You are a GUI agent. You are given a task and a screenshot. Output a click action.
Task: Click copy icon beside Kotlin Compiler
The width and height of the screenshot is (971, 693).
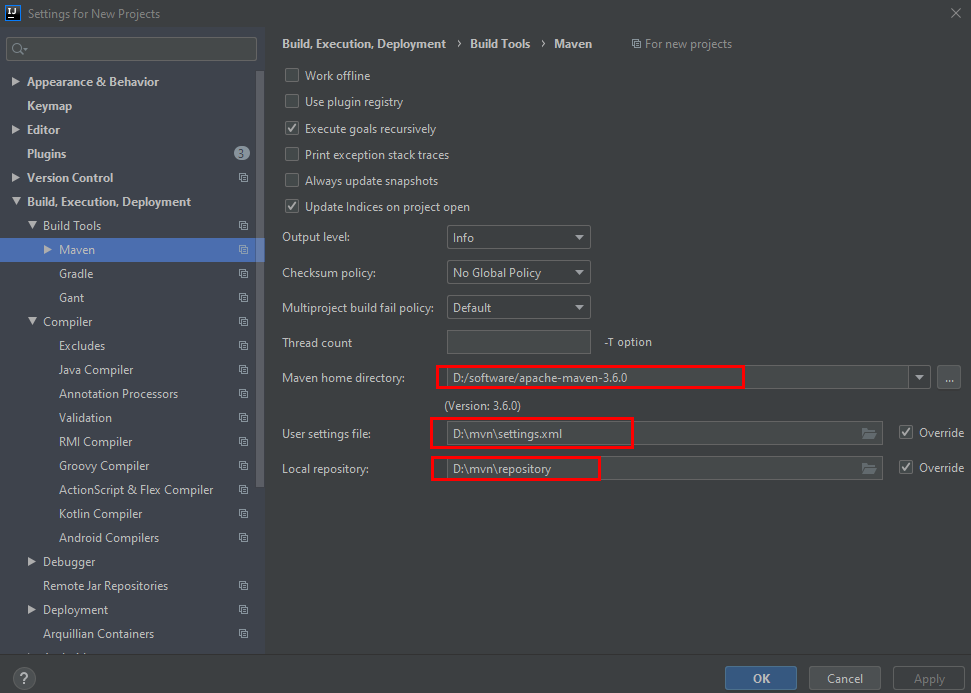243,514
